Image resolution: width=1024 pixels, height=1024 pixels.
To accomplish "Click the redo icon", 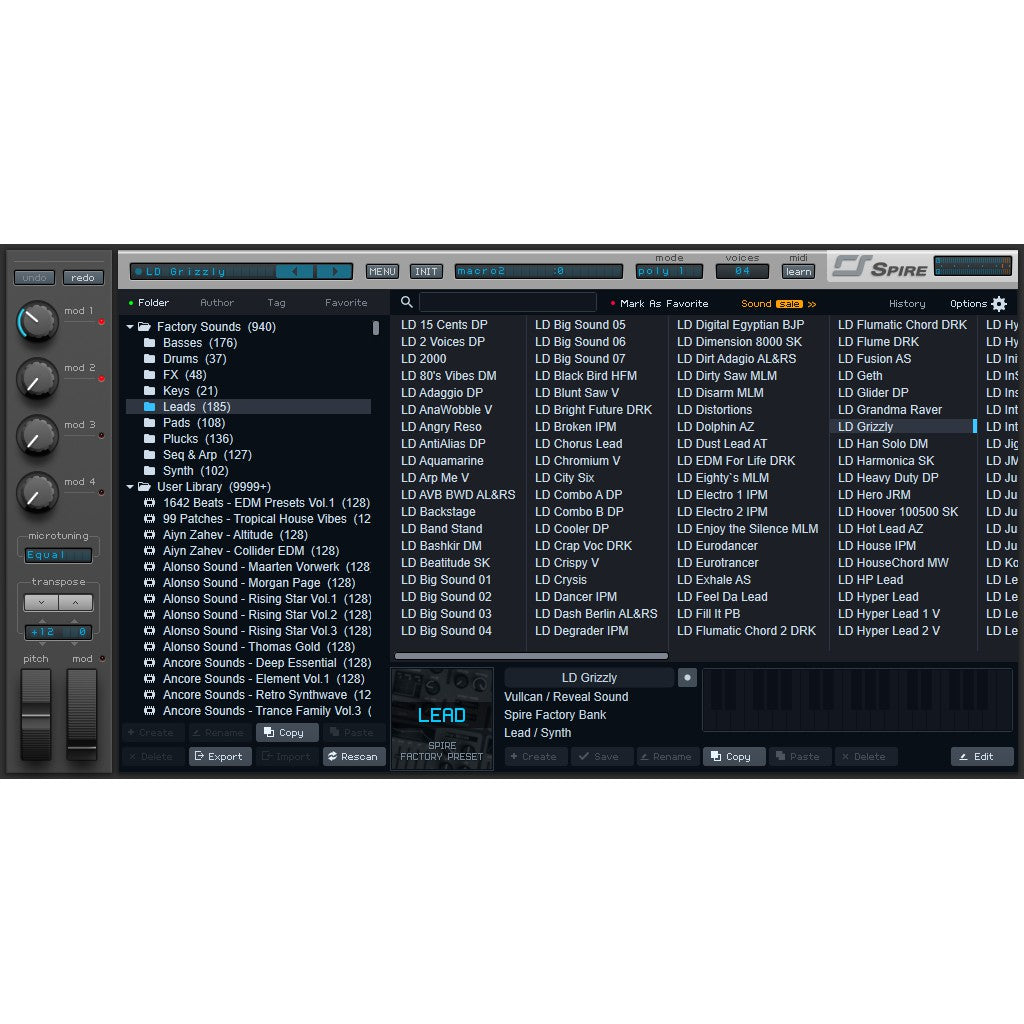I will [83, 277].
